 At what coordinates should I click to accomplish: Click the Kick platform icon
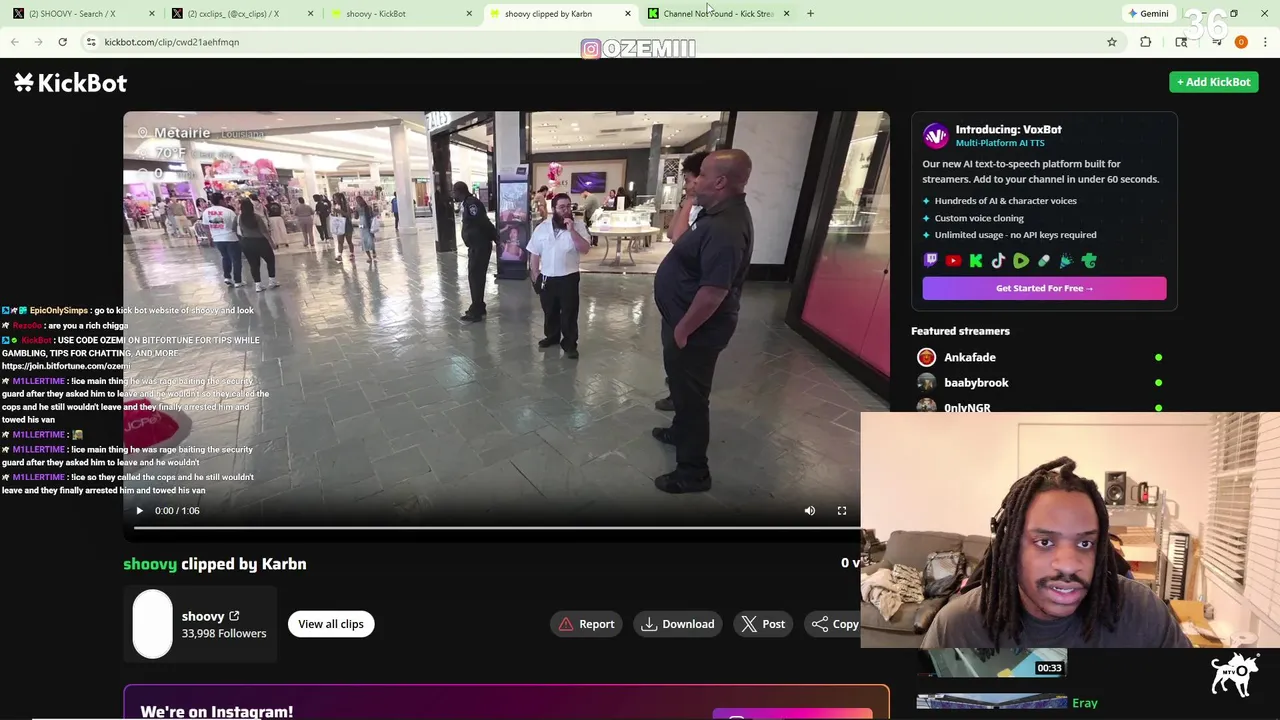(x=976, y=261)
